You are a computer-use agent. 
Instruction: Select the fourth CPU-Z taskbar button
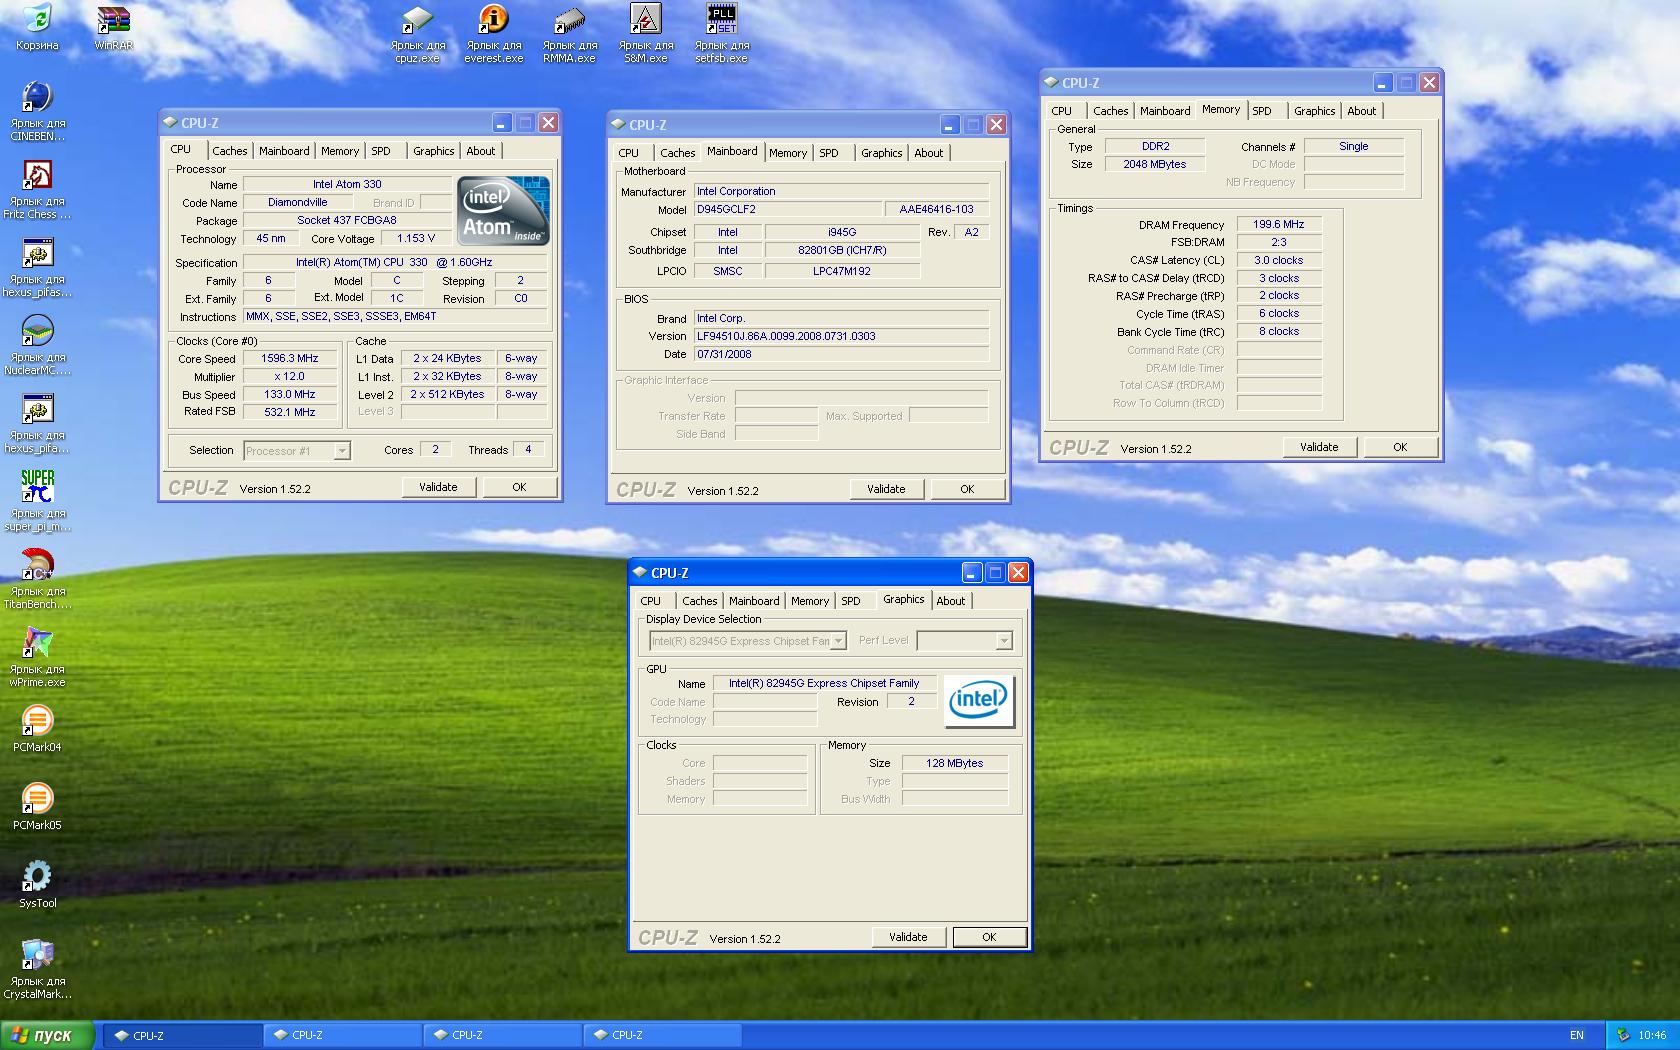coord(662,1035)
